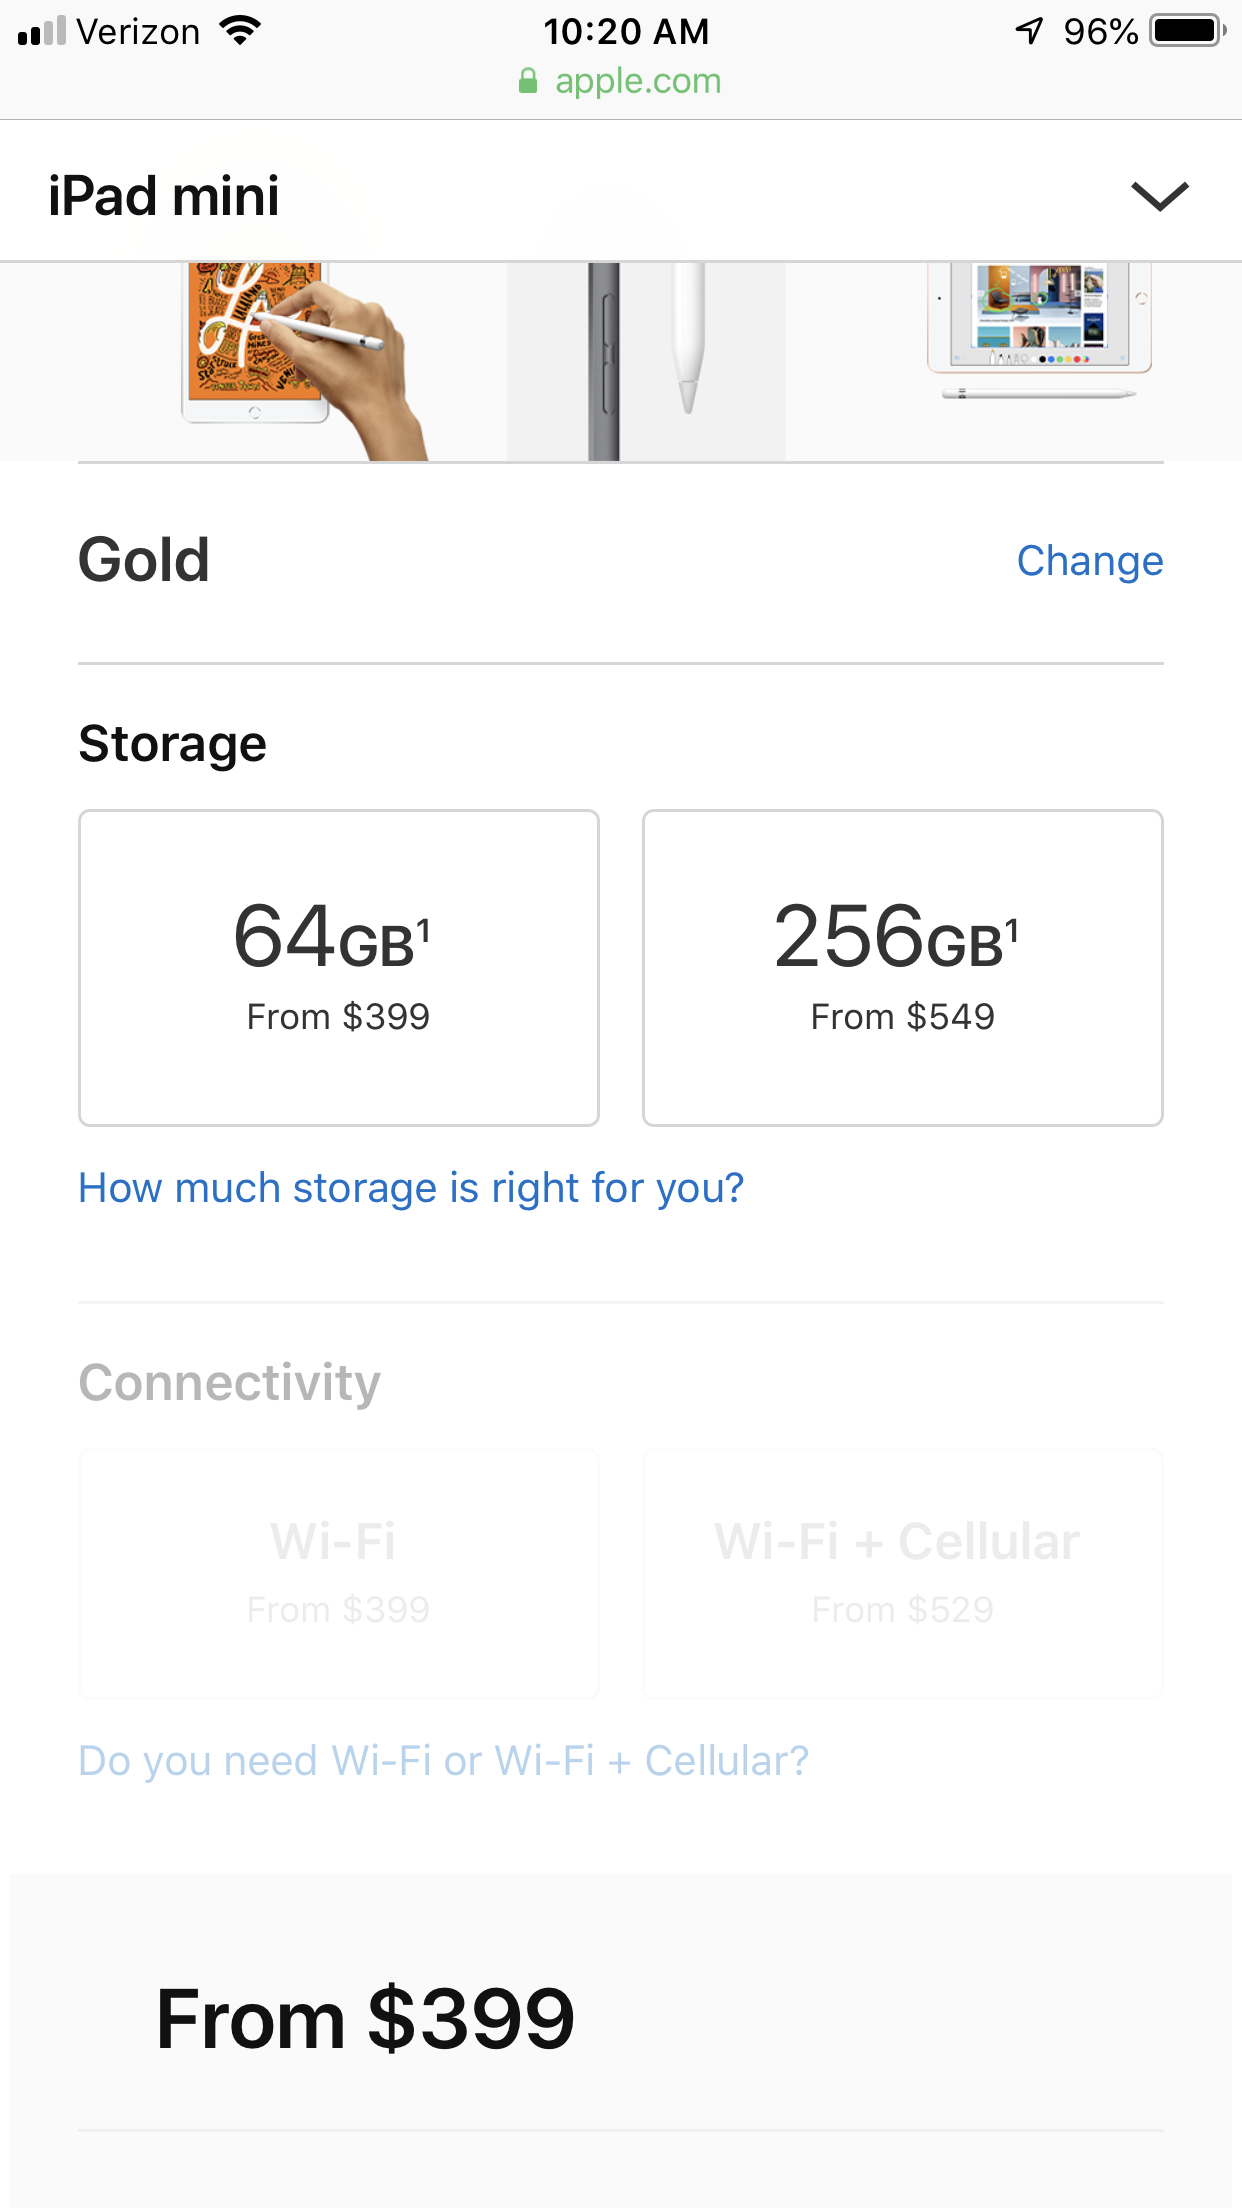Open 'Do you need Wi-Fi or Wi-Fi + Cellular?' link
This screenshot has height=2208, width=1242.
(443, 1761)
